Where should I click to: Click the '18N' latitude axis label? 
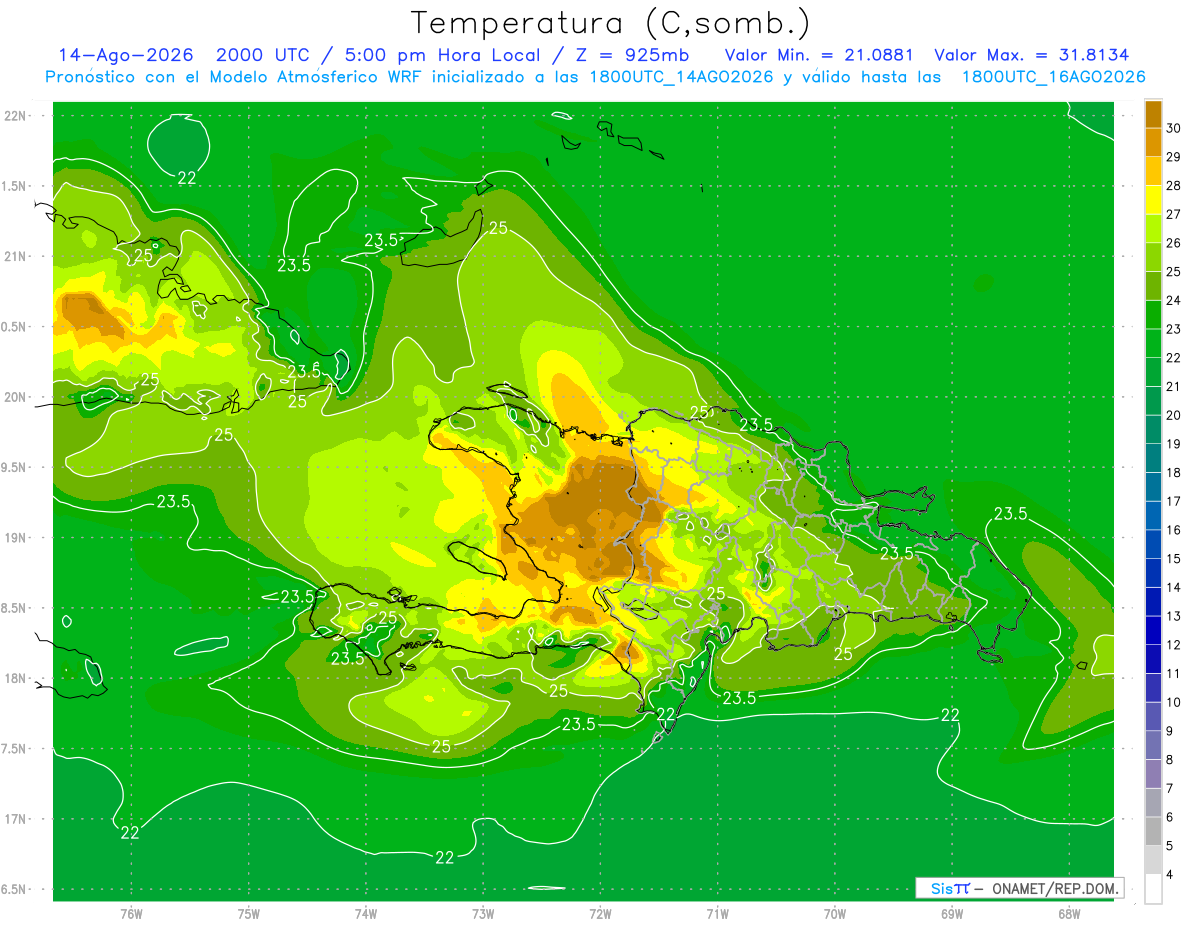click(x=16, y=678)
